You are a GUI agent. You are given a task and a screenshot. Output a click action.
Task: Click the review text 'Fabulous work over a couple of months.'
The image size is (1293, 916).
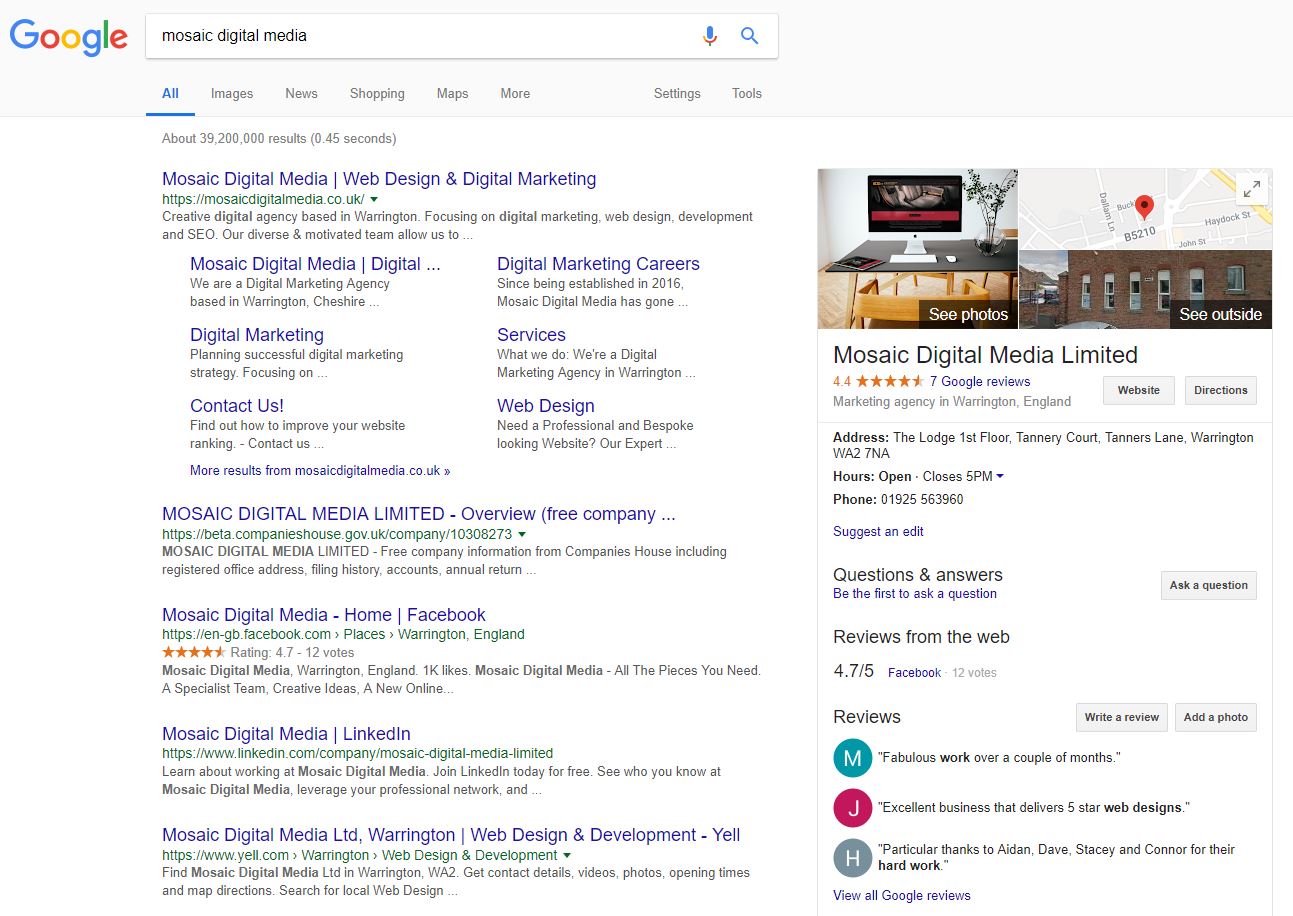coord(999,757)
